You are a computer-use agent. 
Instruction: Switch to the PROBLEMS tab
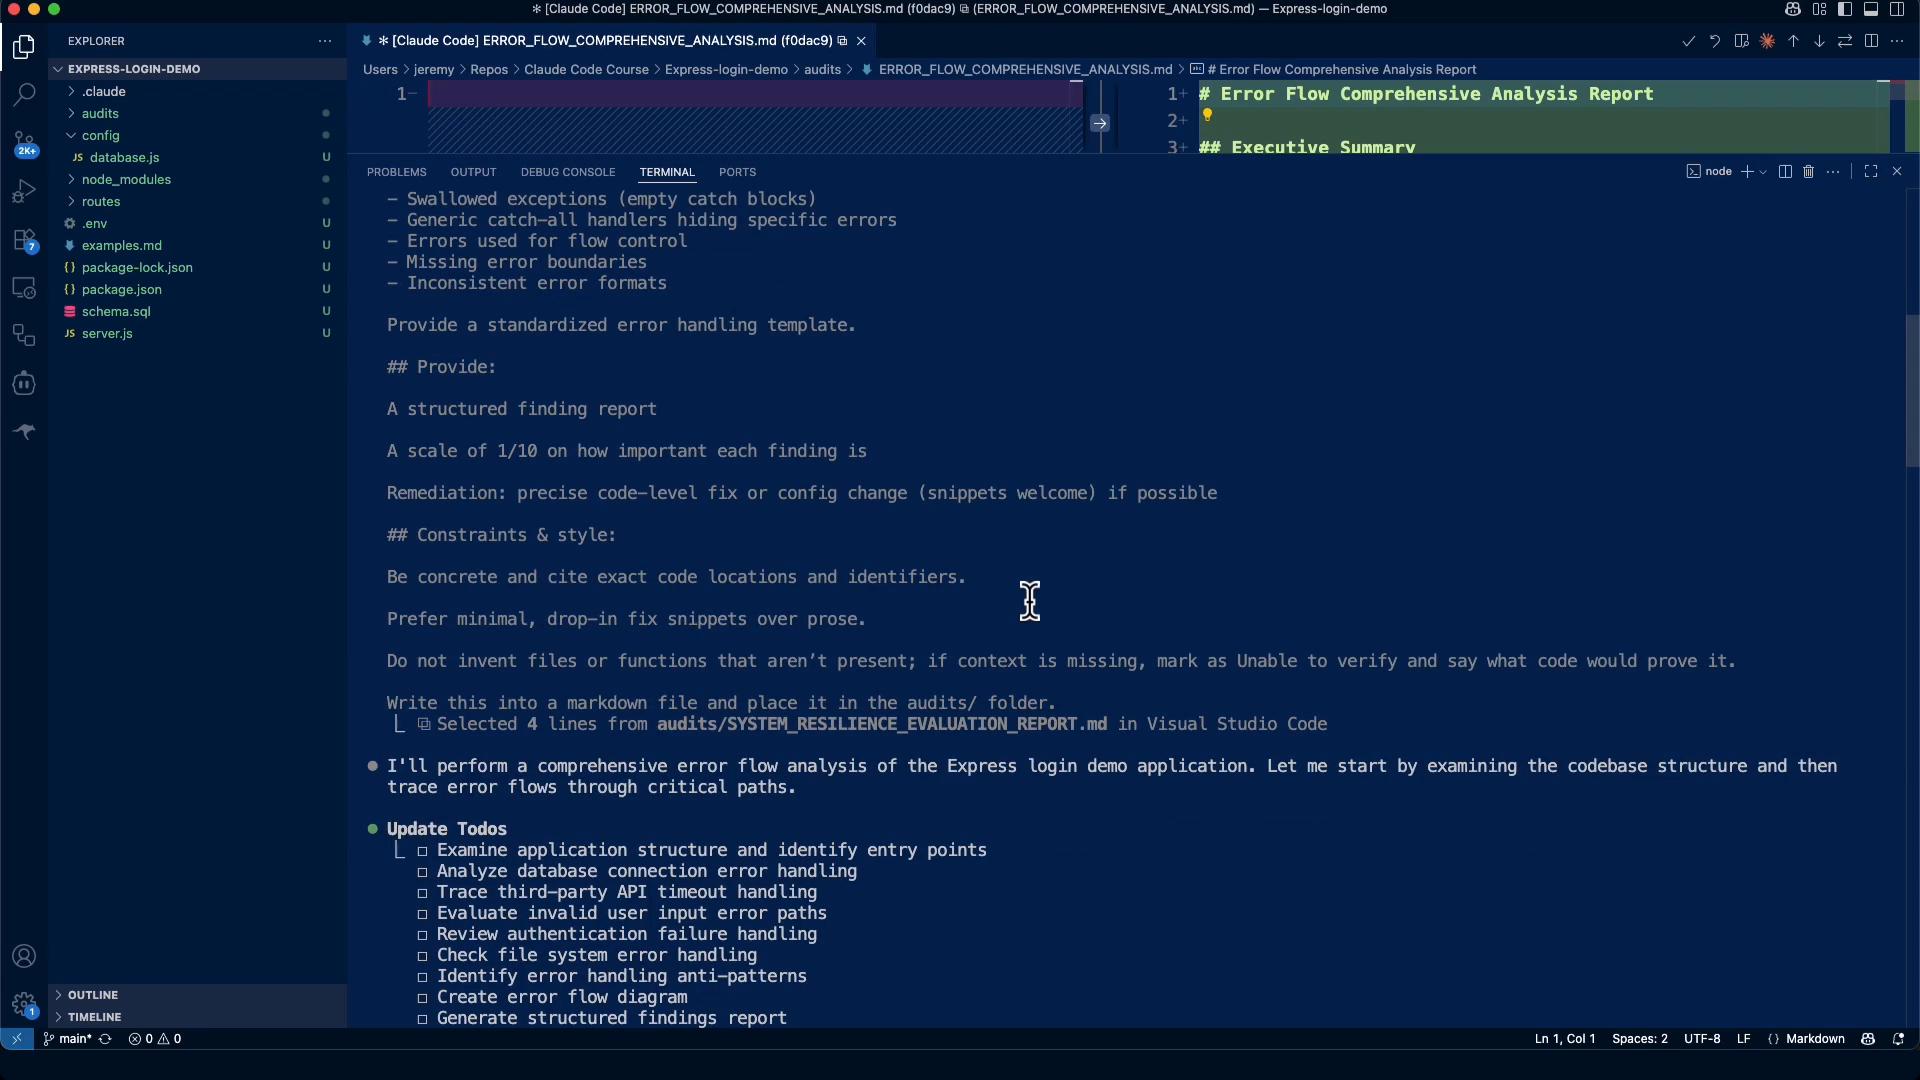[x=396, y=172]
